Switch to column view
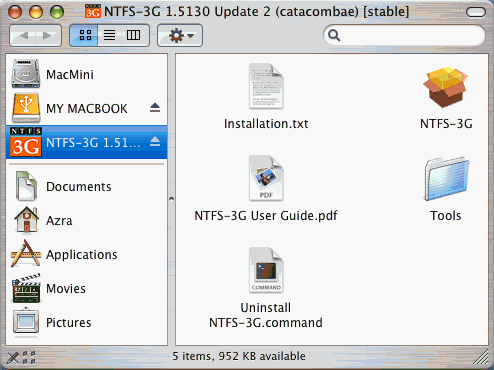The width and height of the screenshot is (494, 370). click(x=134, y=35)
